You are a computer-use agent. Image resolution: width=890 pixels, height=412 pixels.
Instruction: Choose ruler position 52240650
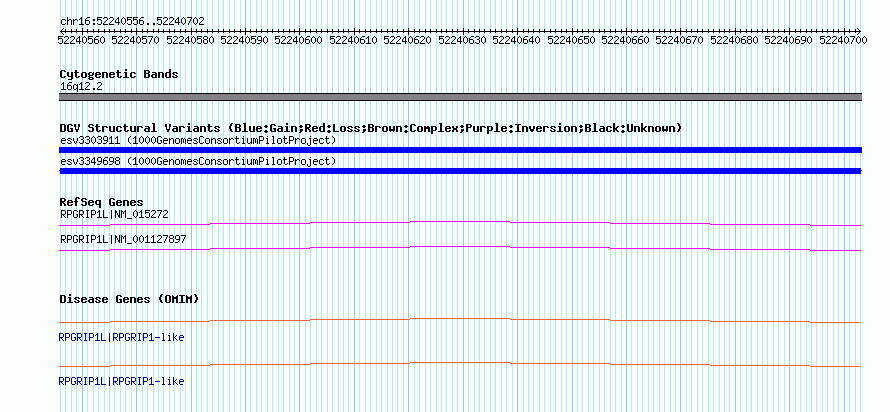(x=571, y=40)
